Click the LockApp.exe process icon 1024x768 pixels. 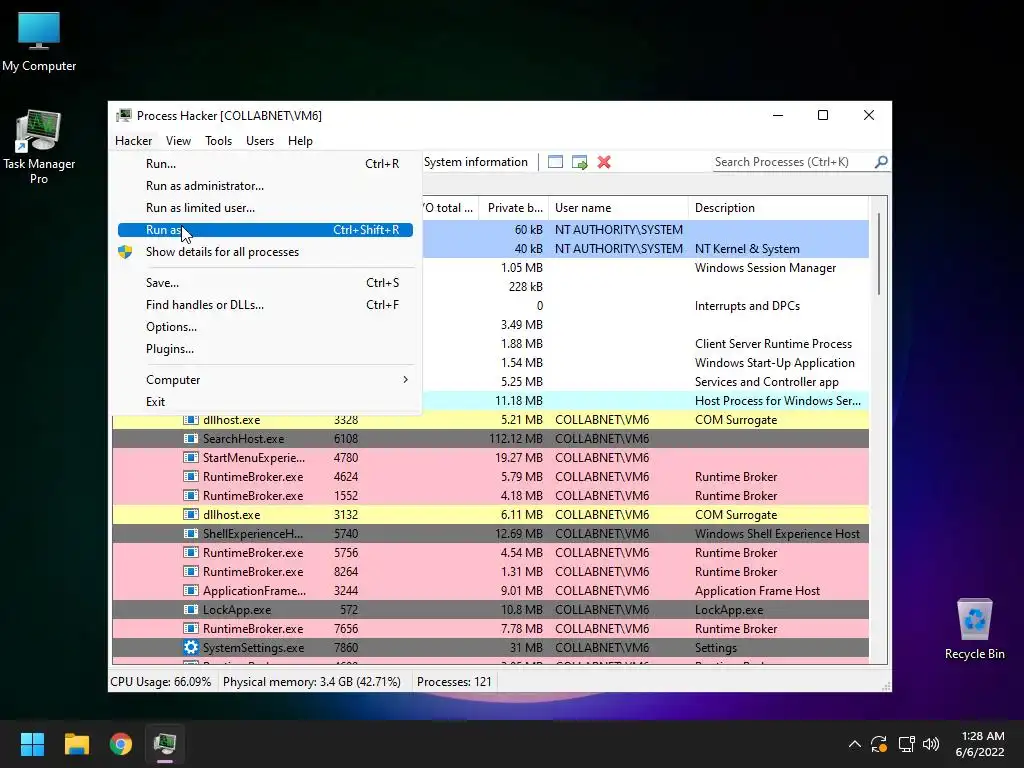(191, 610)
